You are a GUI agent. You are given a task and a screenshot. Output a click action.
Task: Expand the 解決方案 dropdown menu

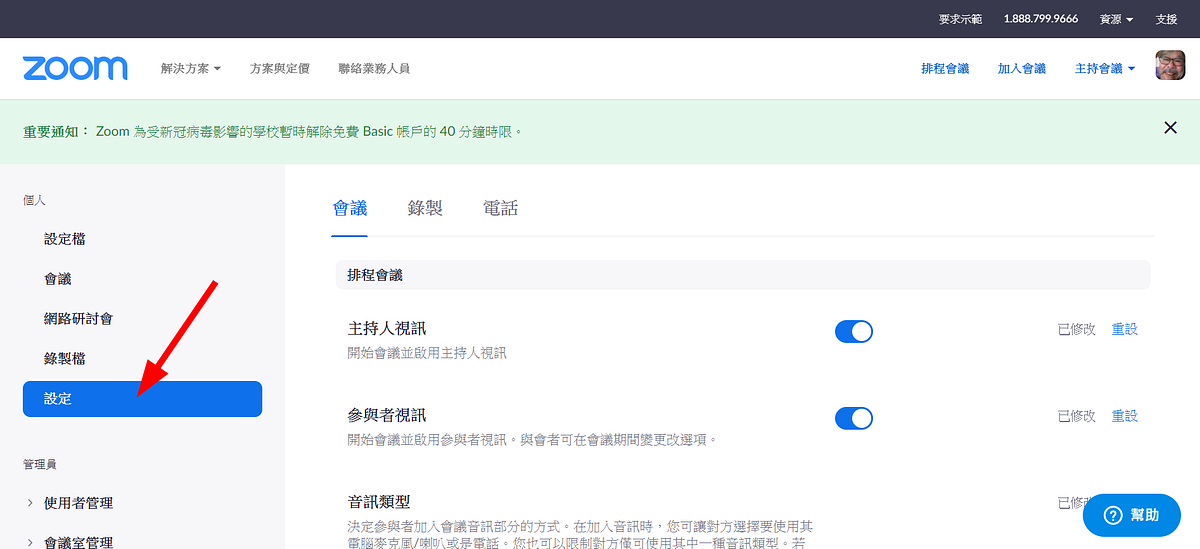pyautogui.click(x=190, y=69)
